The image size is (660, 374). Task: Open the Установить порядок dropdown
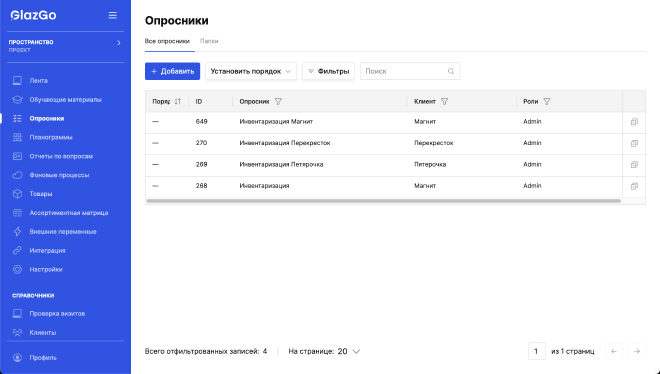point(251,71)
